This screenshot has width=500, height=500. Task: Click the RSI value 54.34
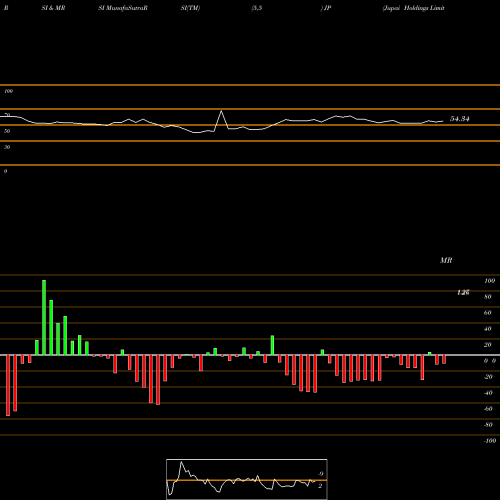(x=460, y=119)
